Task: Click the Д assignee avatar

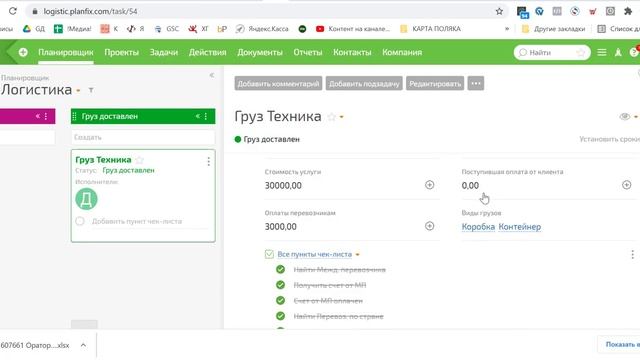Action: [87, 199]
